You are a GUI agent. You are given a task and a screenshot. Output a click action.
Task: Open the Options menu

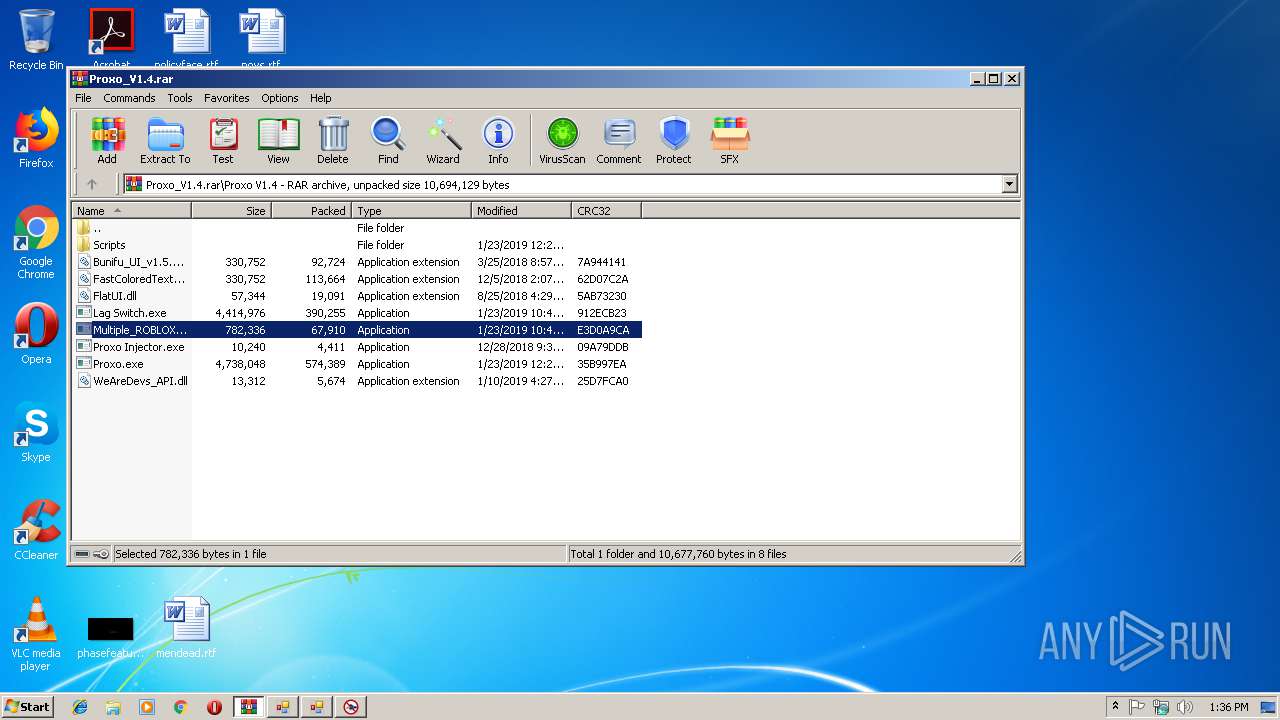coord(280,98)
